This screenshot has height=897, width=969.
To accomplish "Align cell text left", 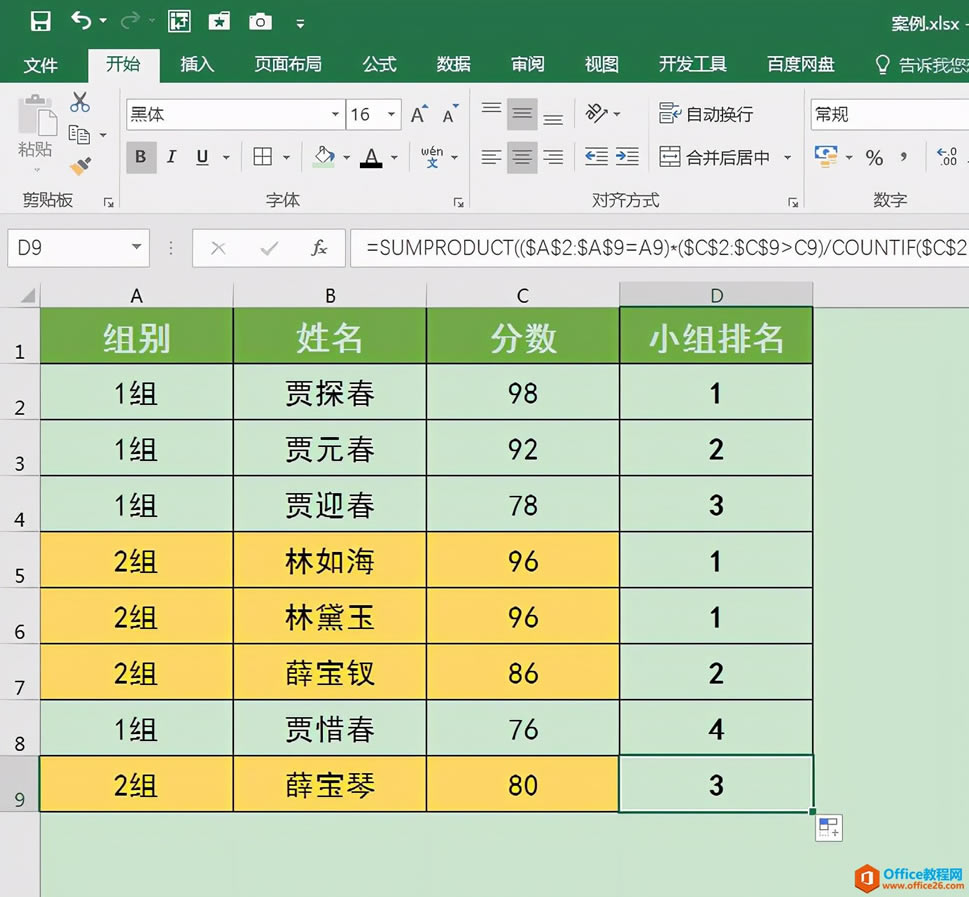I will pos(491,157).
